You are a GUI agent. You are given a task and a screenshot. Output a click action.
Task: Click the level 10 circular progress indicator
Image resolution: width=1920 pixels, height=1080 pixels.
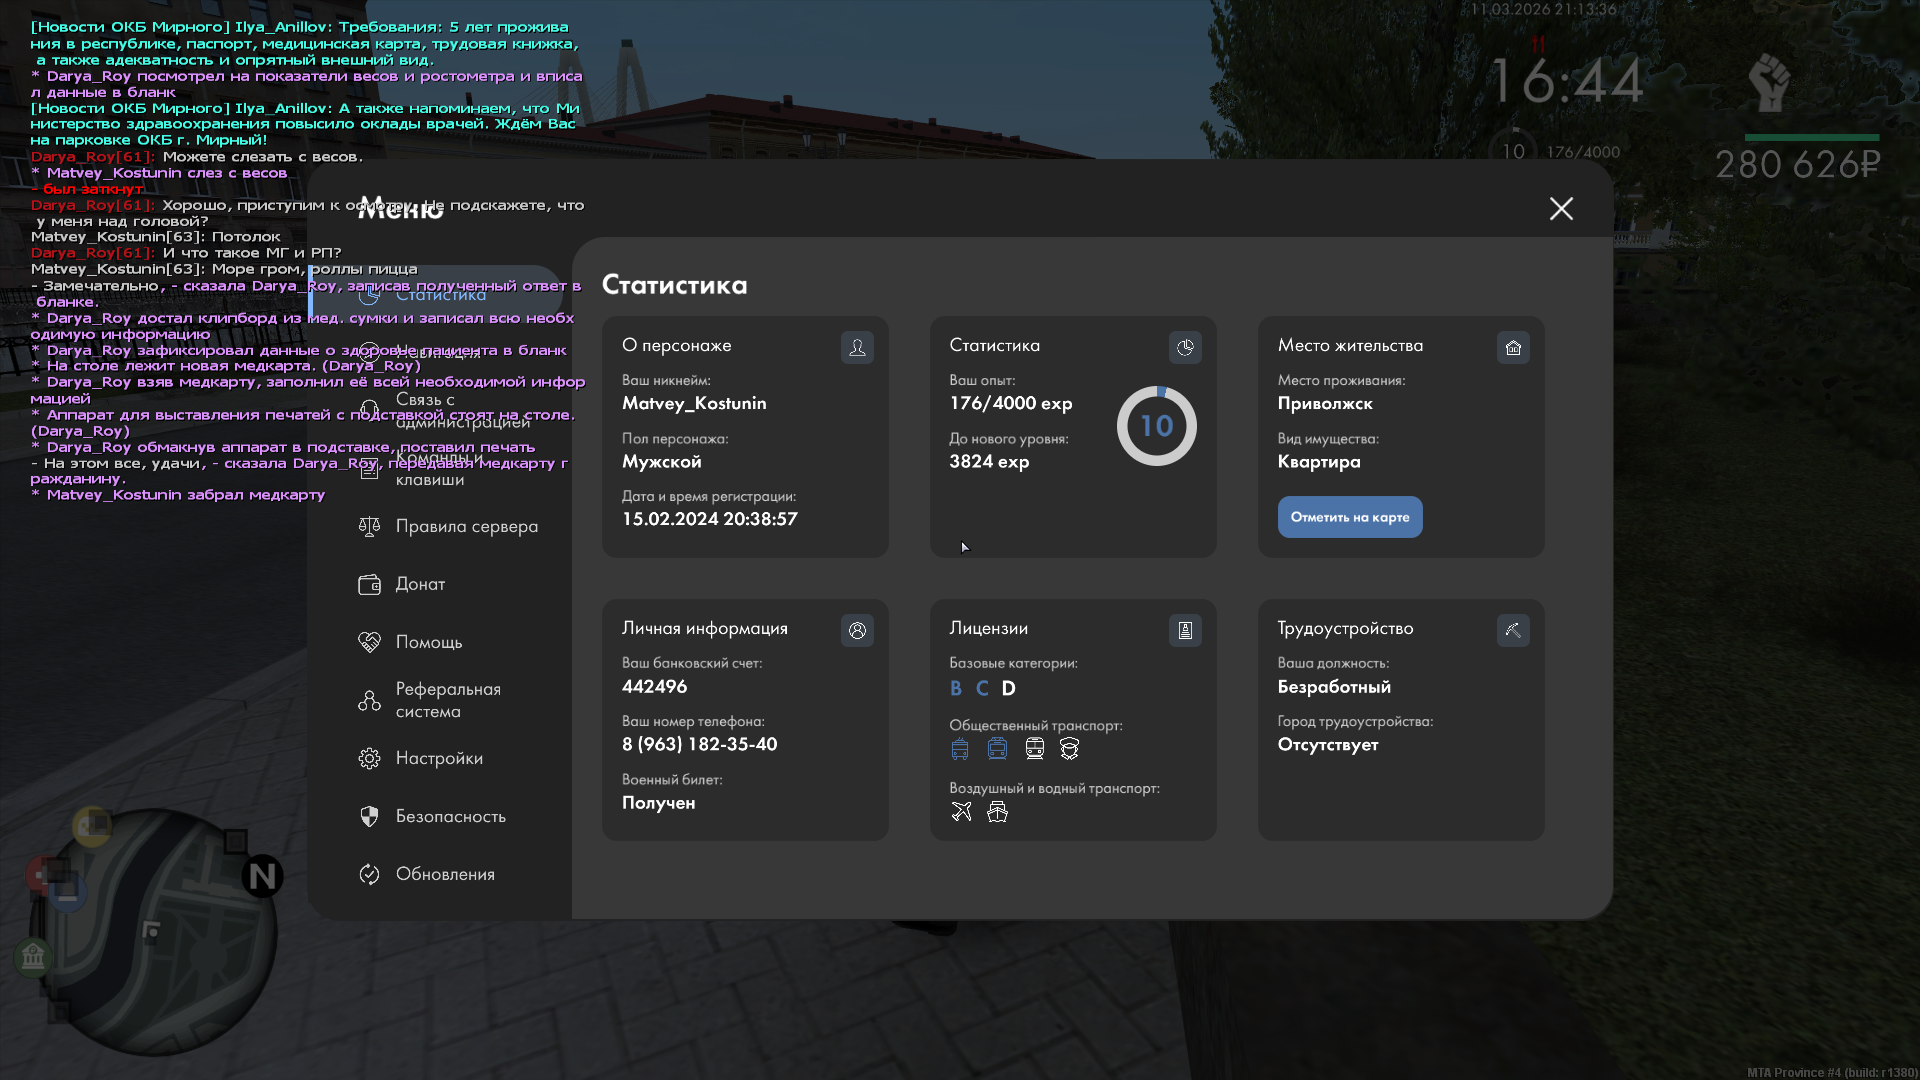pyautogui.click(x=1156, y=426)
